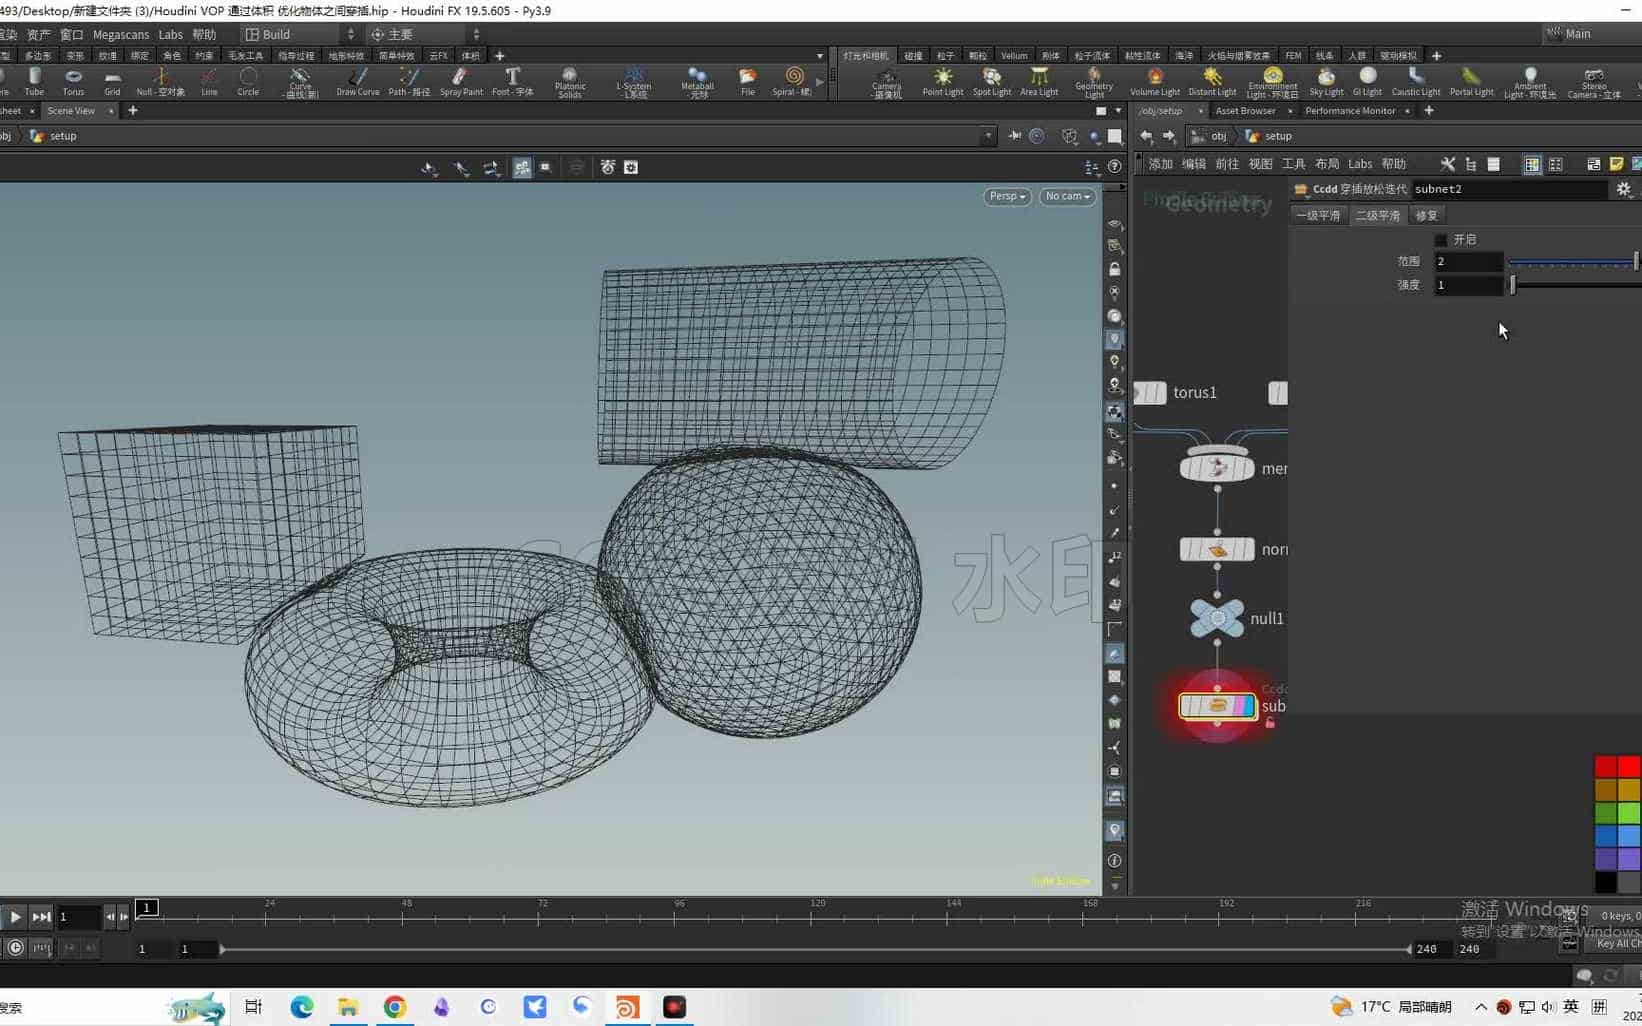Pick the Grid shelf tool
Screen dimensions: 1642x1026
[x=112, y=81]
